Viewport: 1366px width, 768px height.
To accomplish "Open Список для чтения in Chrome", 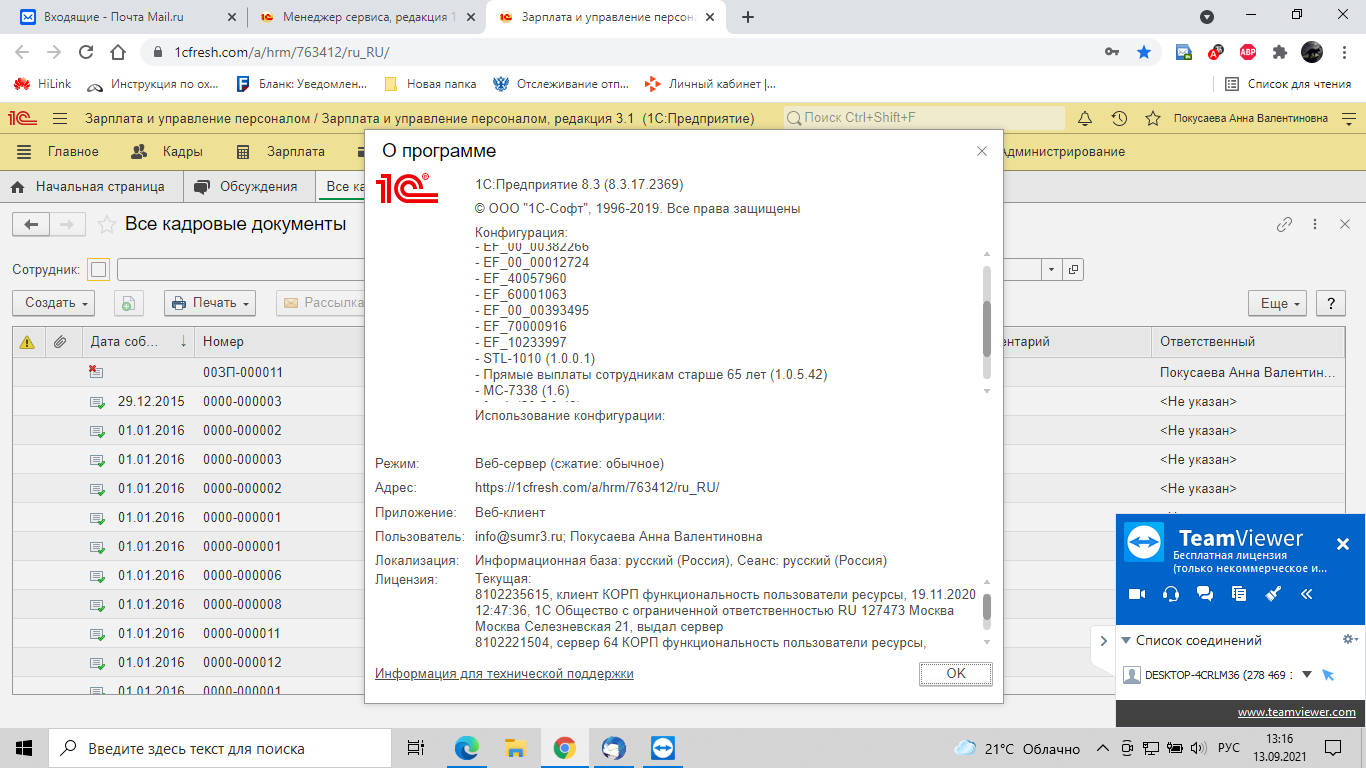I will point(1288,84).
